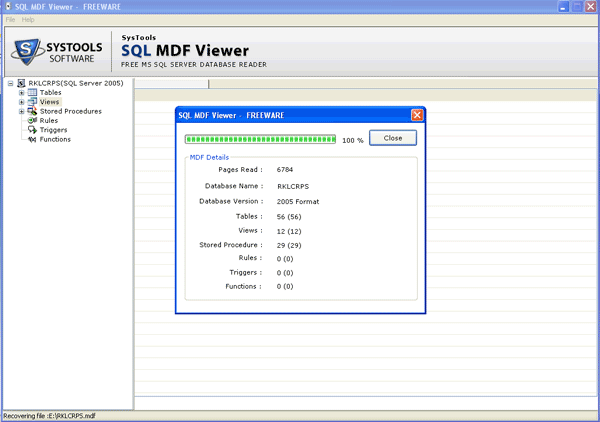The width and height of the screenshot is (600, 422).
Task: Click the green scan progress bar
Action: tap(260, 139)
